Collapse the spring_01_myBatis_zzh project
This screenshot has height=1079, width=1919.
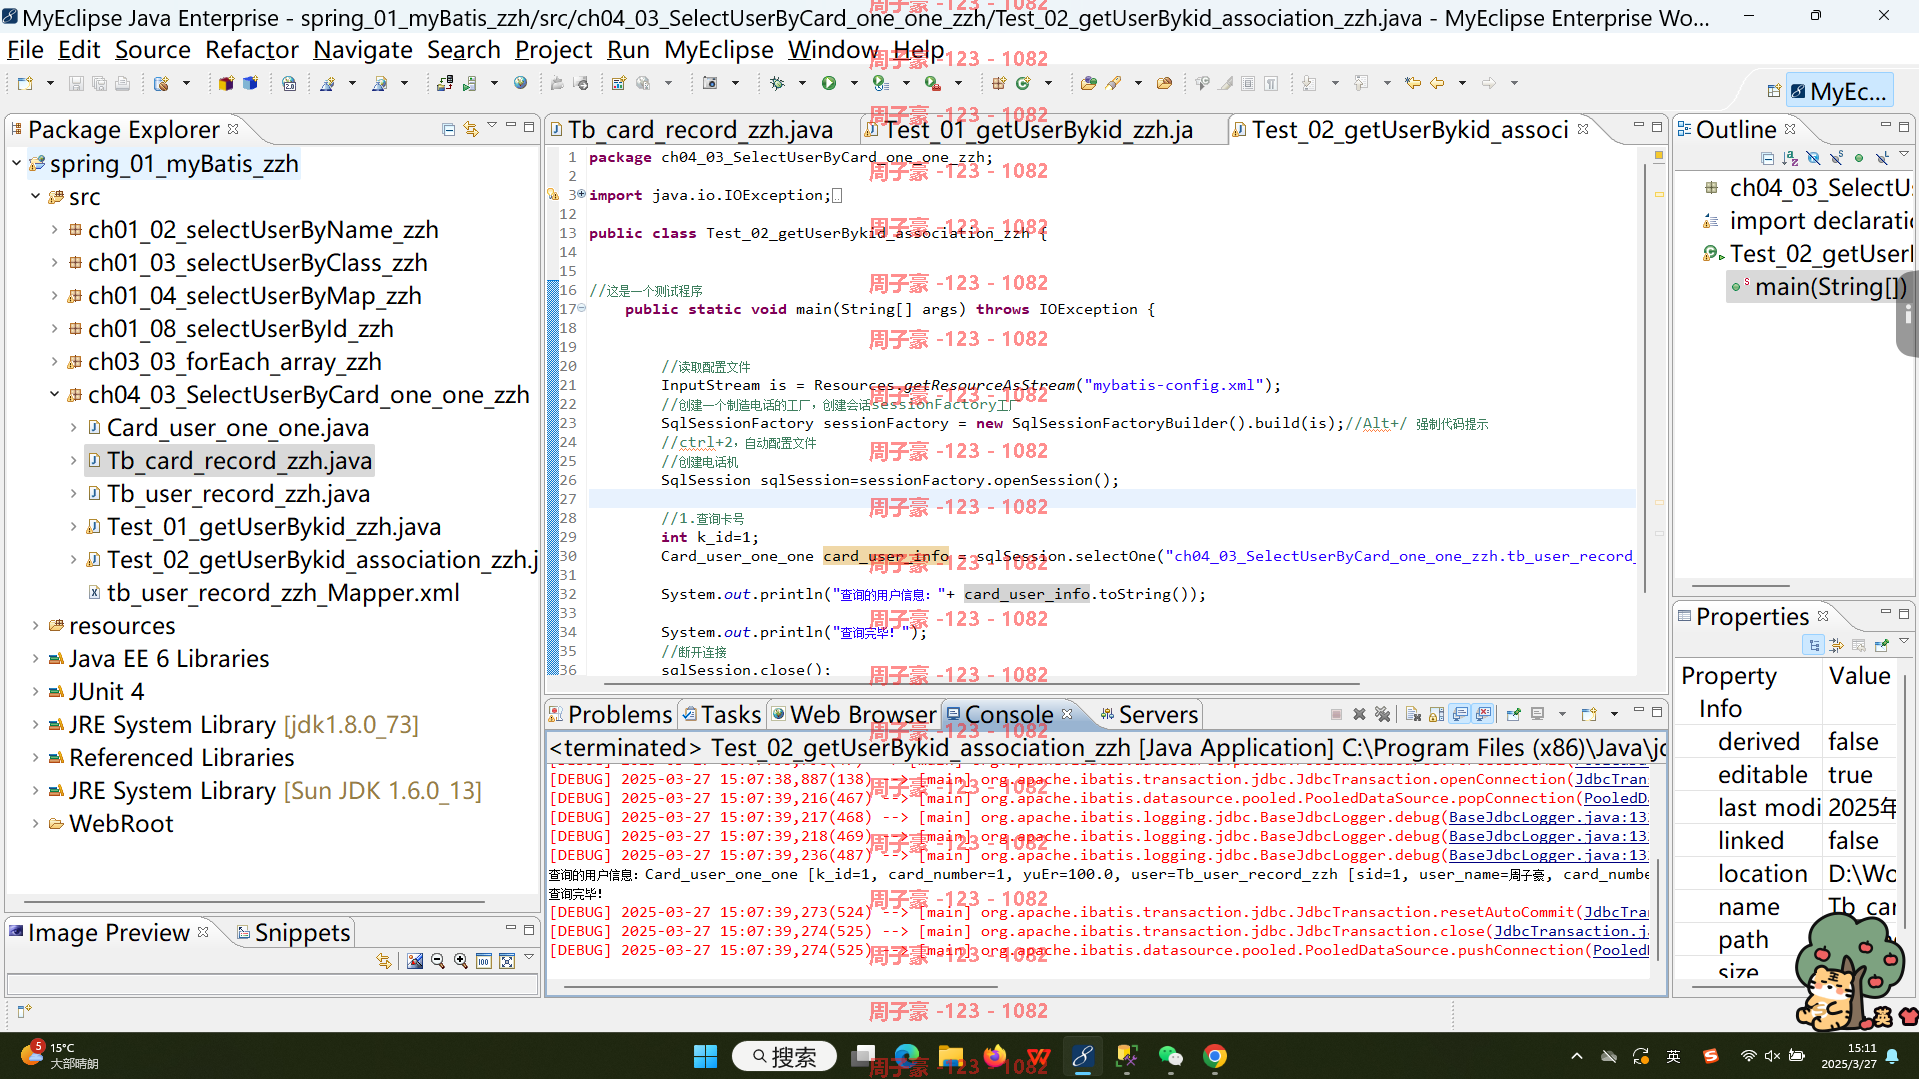coord(16,163)
